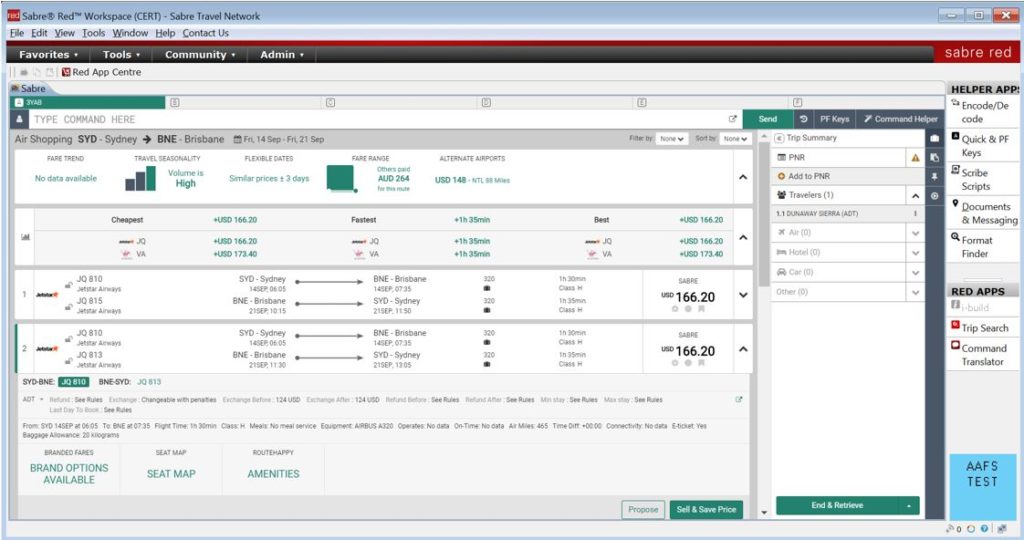Open the command history clock icon
The height and width of the screenshot is (540, 1024).
[x=803, y=119]
